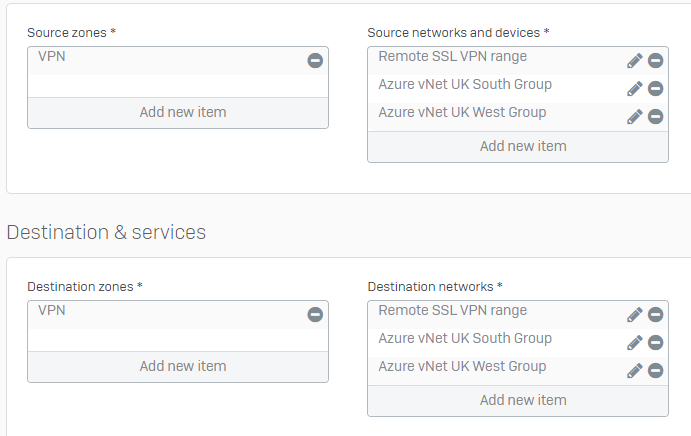
Task: Edit Azure vNet UK South Group in source networks
Action: click(x=635, y=89)
